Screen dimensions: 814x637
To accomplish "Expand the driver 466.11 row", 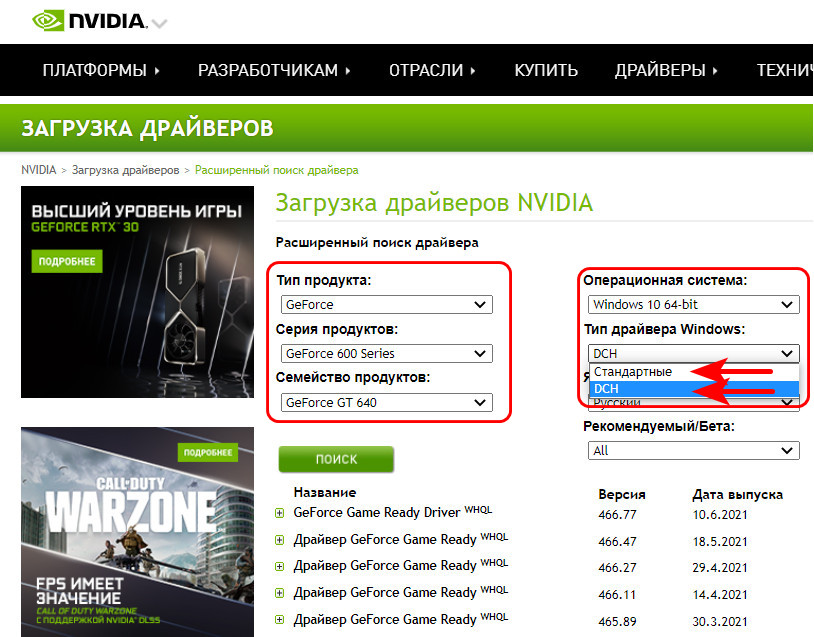I will pos(279,593).
